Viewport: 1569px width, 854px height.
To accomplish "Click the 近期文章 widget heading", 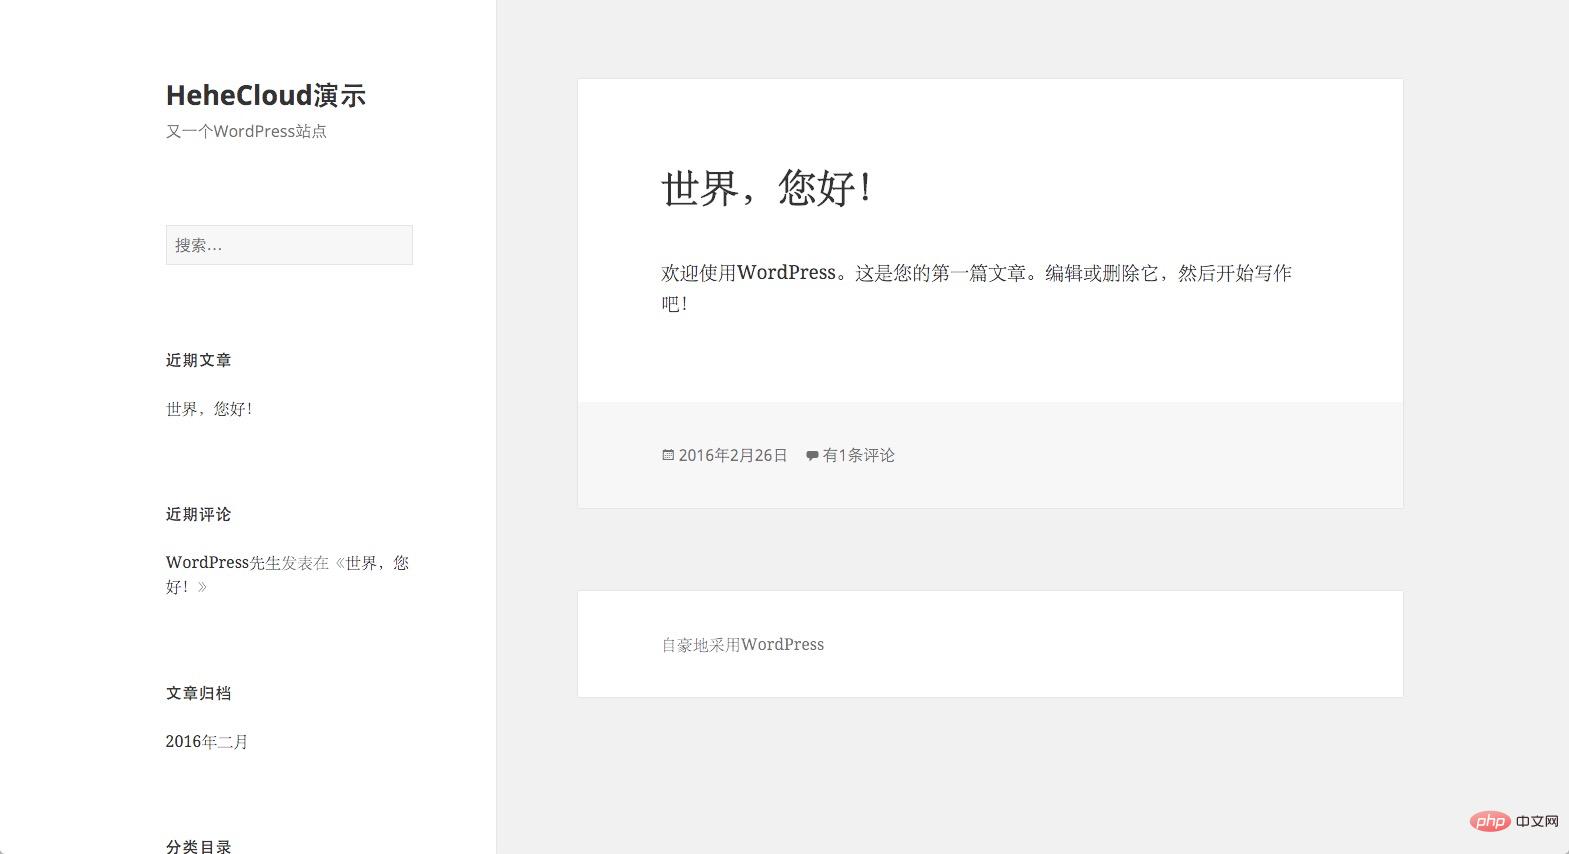I will click(198, 360).
